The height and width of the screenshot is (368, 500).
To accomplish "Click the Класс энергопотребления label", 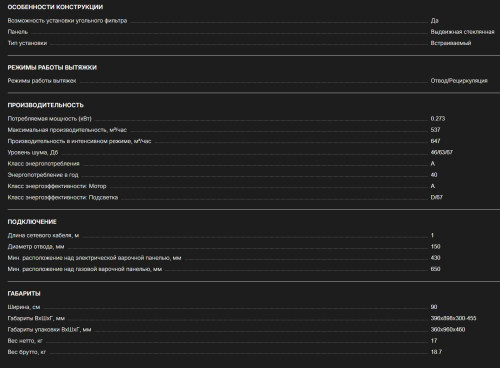I will pos(43,164).
